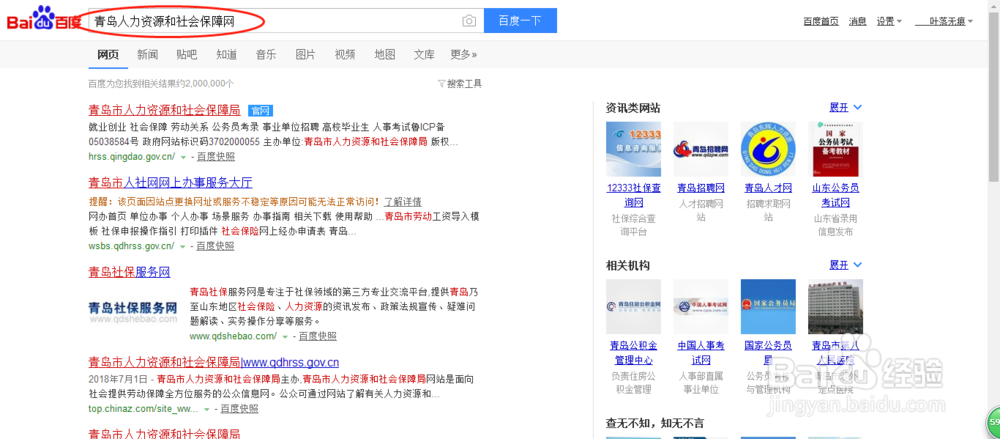
Task: Open the 青岛住房公积金 thumbnail image
Action: (633, 307)
